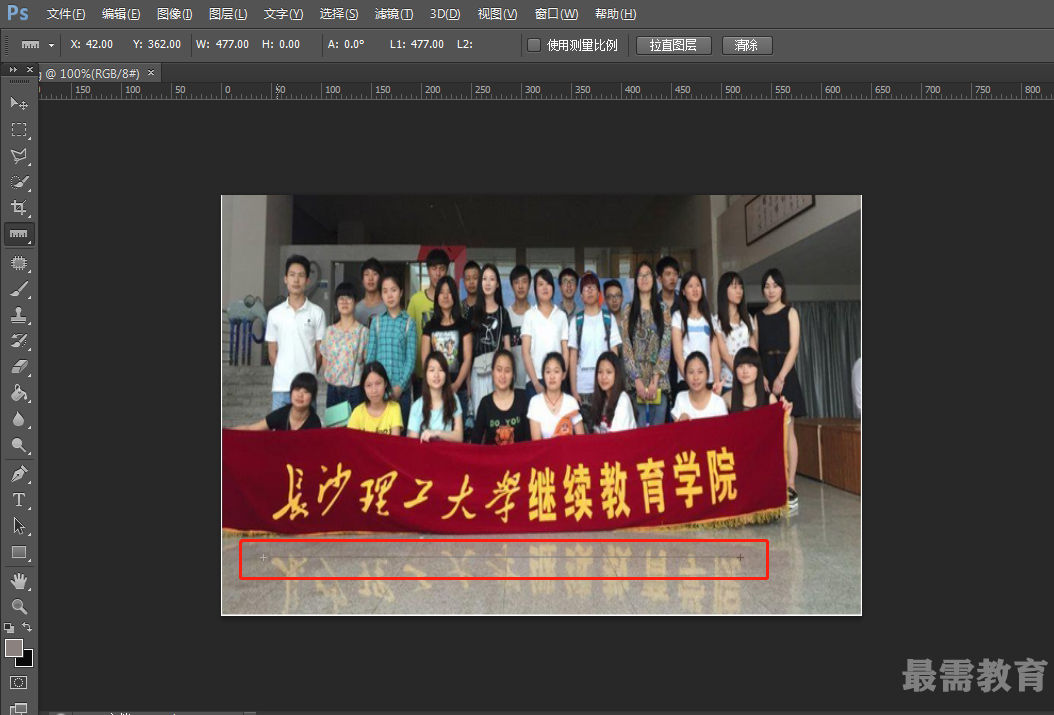Click the H: 0.00 readout
The height and width of the screenshot is (715, 1054).
[x=281, y=44]
